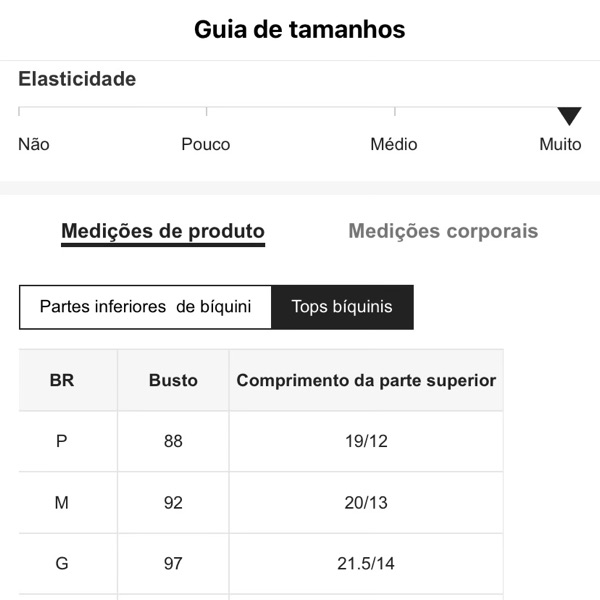
Task: Open the Medições corporais tab
Action: coord(443,232)
